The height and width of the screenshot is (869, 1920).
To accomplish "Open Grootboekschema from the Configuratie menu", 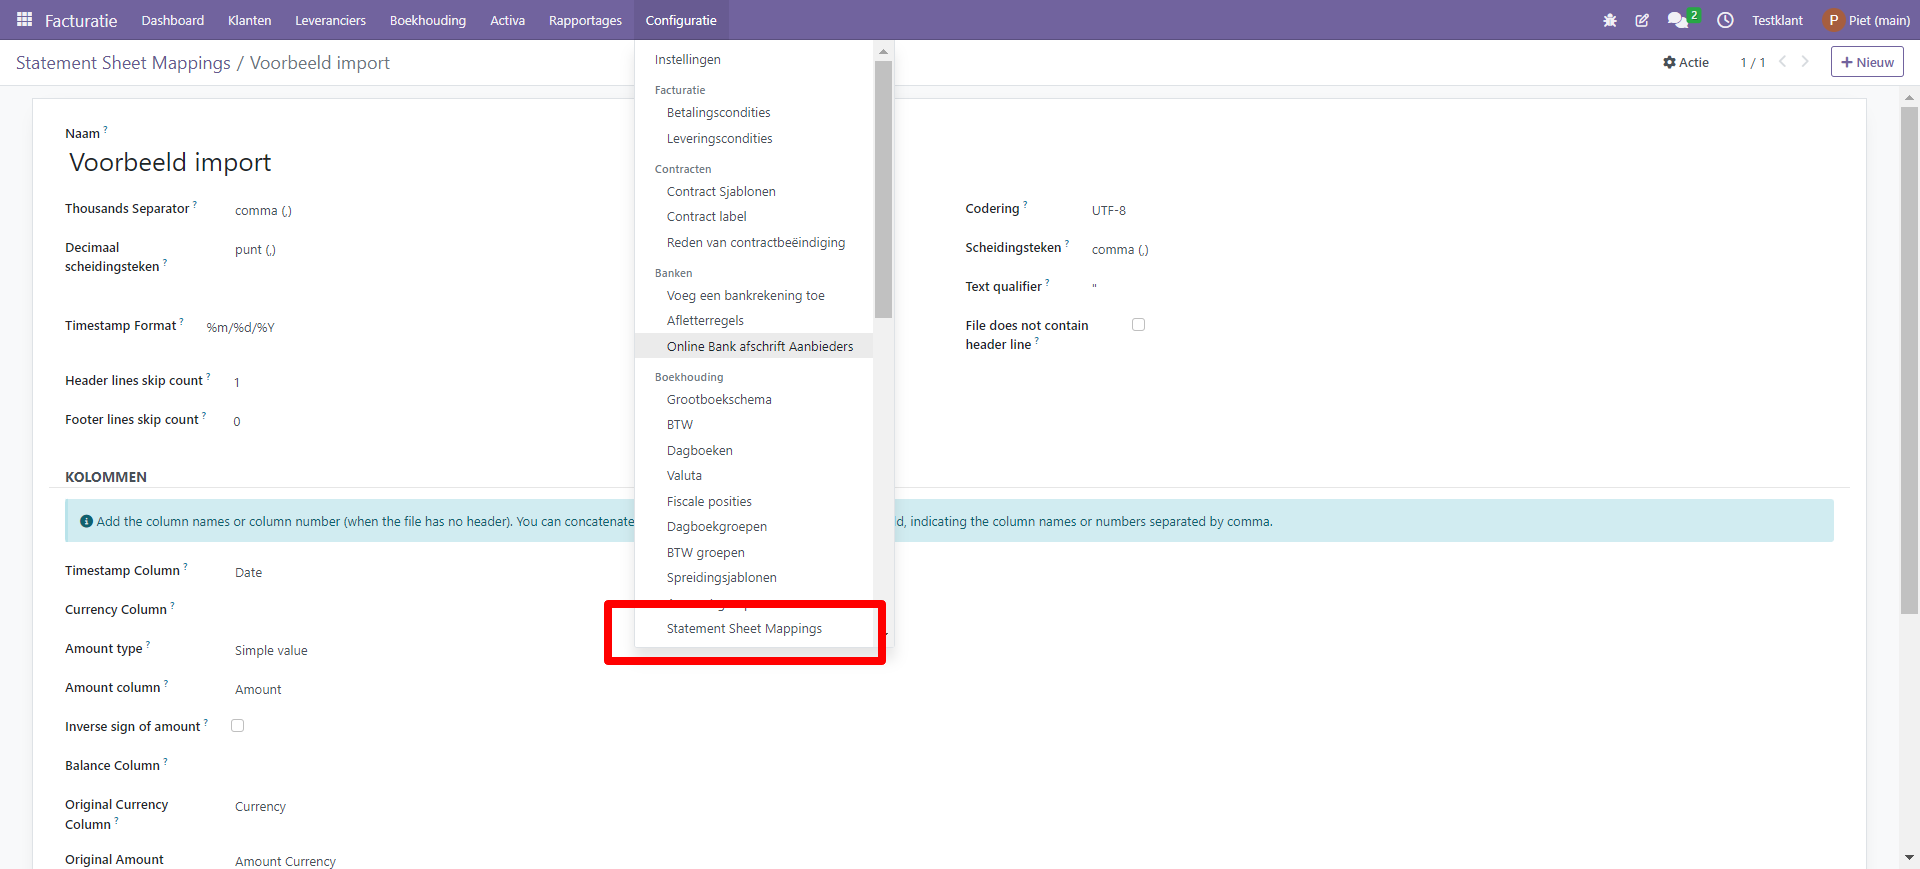I will [719, 400].
